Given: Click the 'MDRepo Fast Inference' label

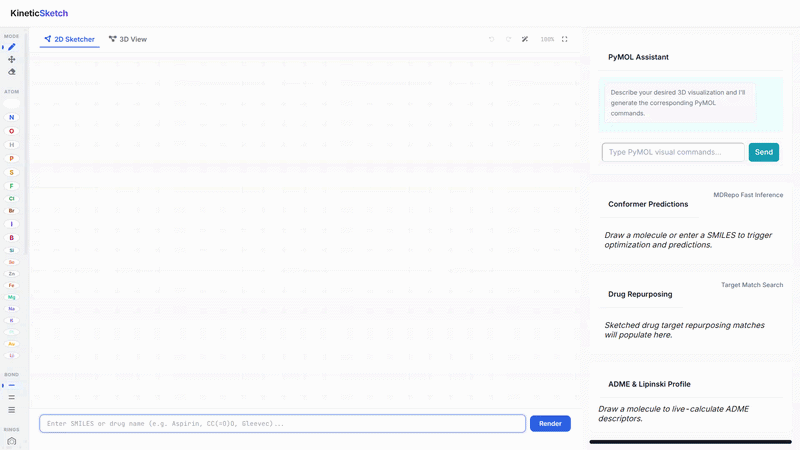Looking at the screenshot, I should [748, 195].
